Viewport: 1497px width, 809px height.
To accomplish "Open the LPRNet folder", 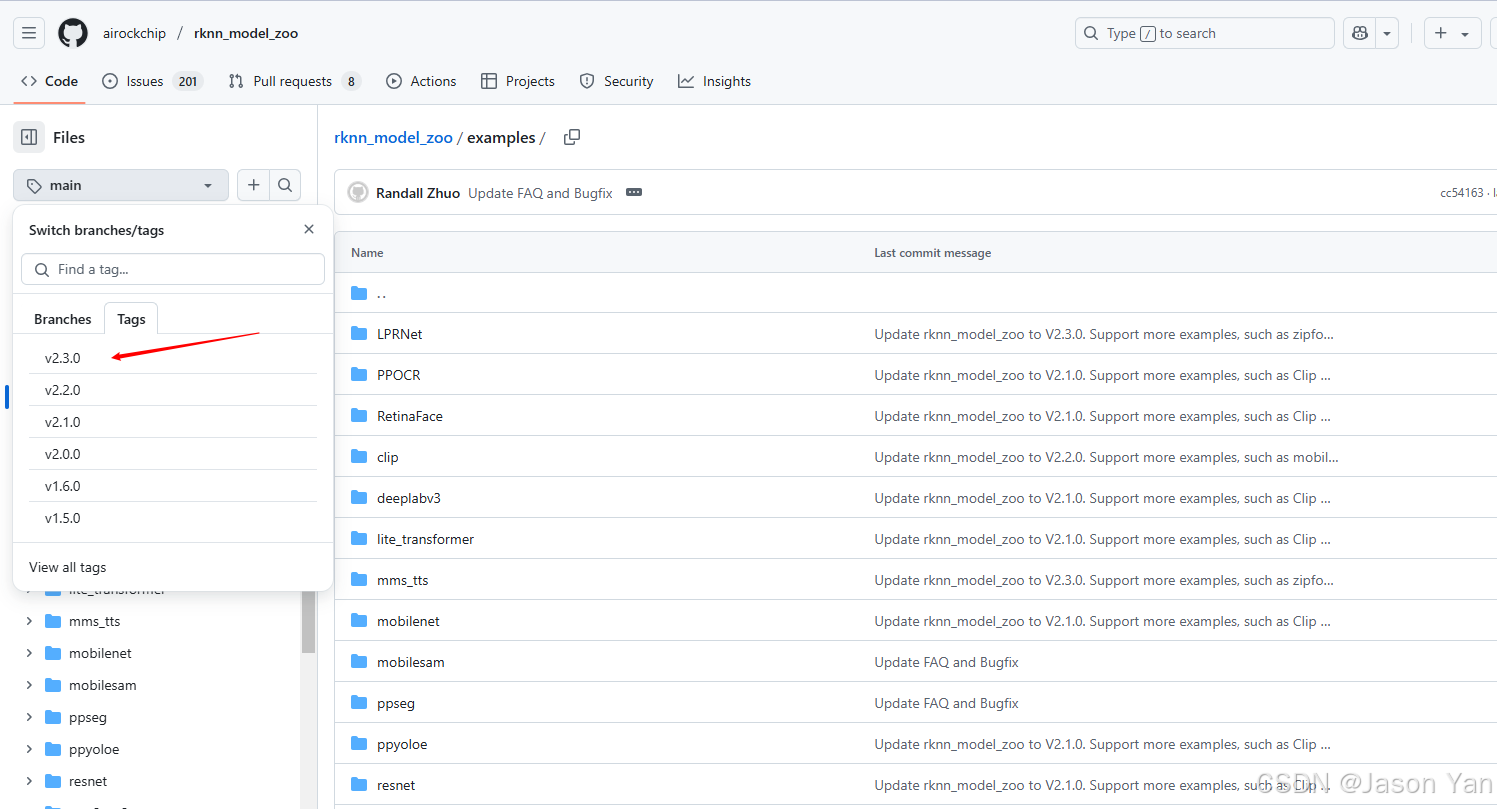I will coord(399,334).
